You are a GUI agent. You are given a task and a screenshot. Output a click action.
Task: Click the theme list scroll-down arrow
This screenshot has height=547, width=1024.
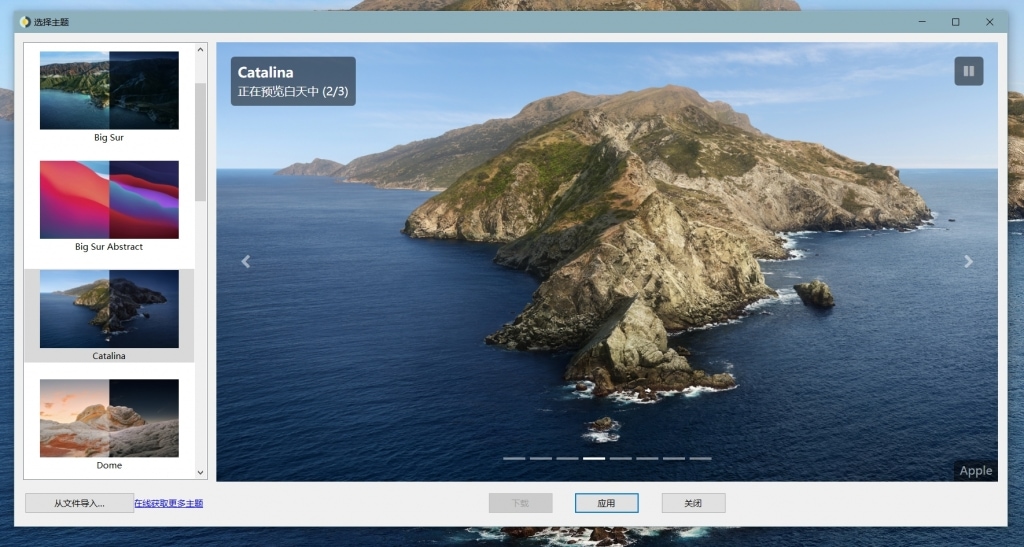coord(200,473)
